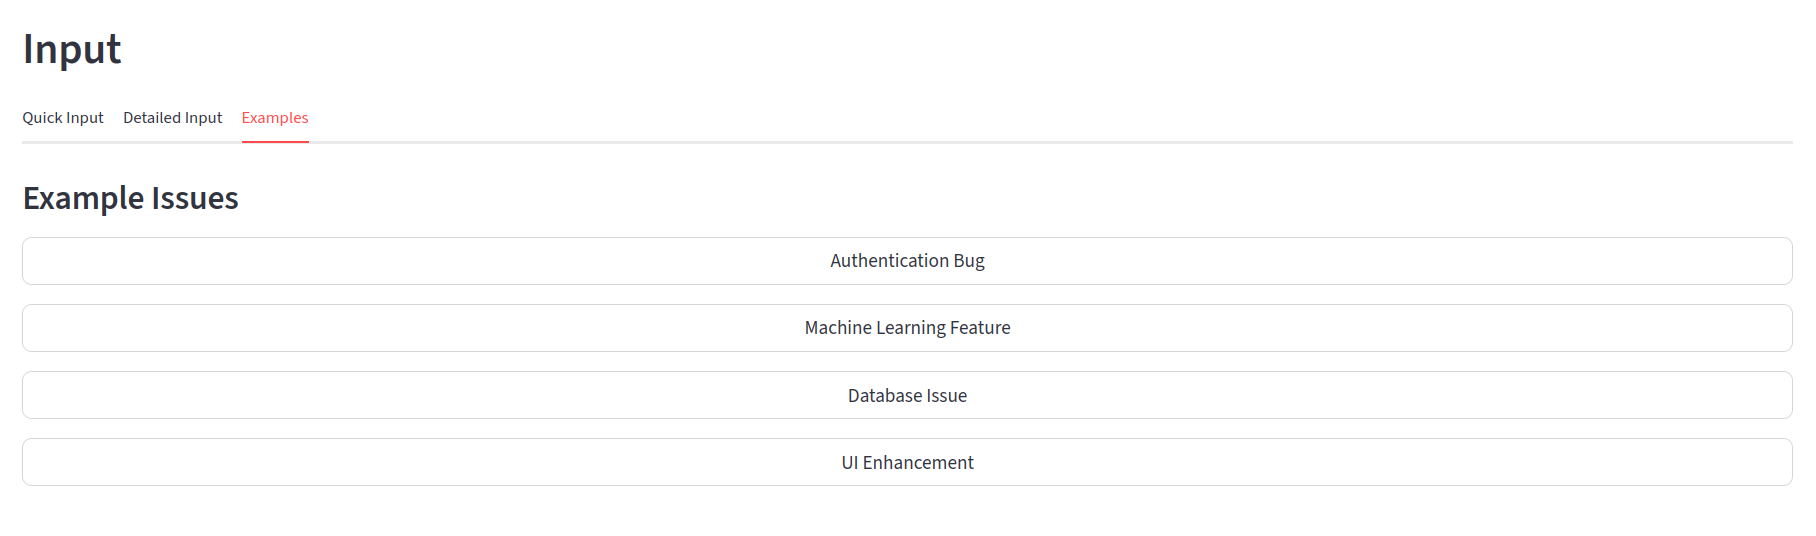
Task: Switch to the Quick Input tab
Action: 63,118
